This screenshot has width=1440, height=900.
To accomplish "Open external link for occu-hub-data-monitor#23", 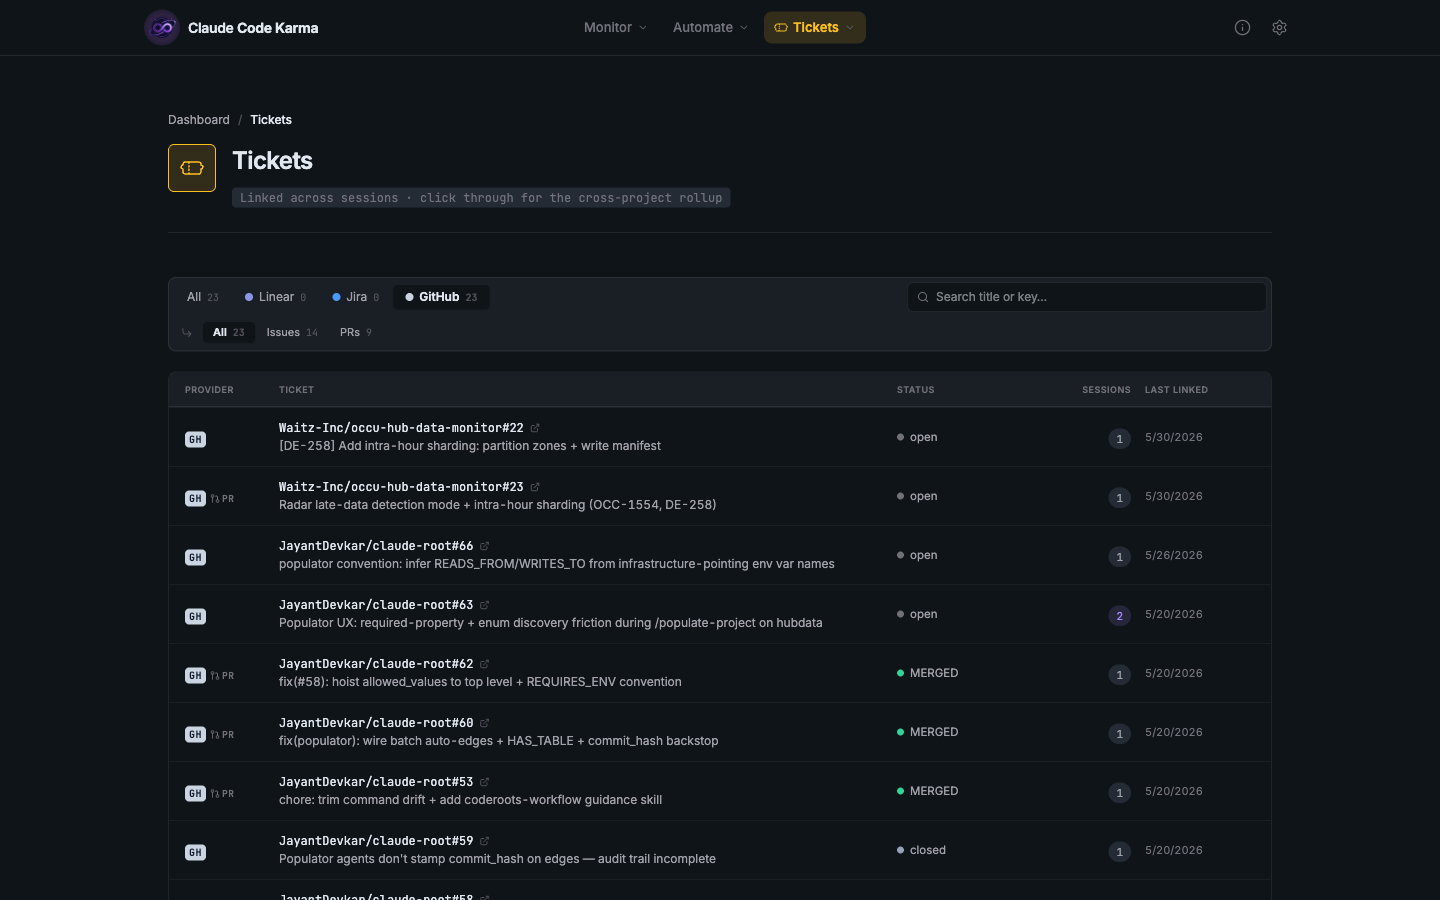I will [535, 487].
